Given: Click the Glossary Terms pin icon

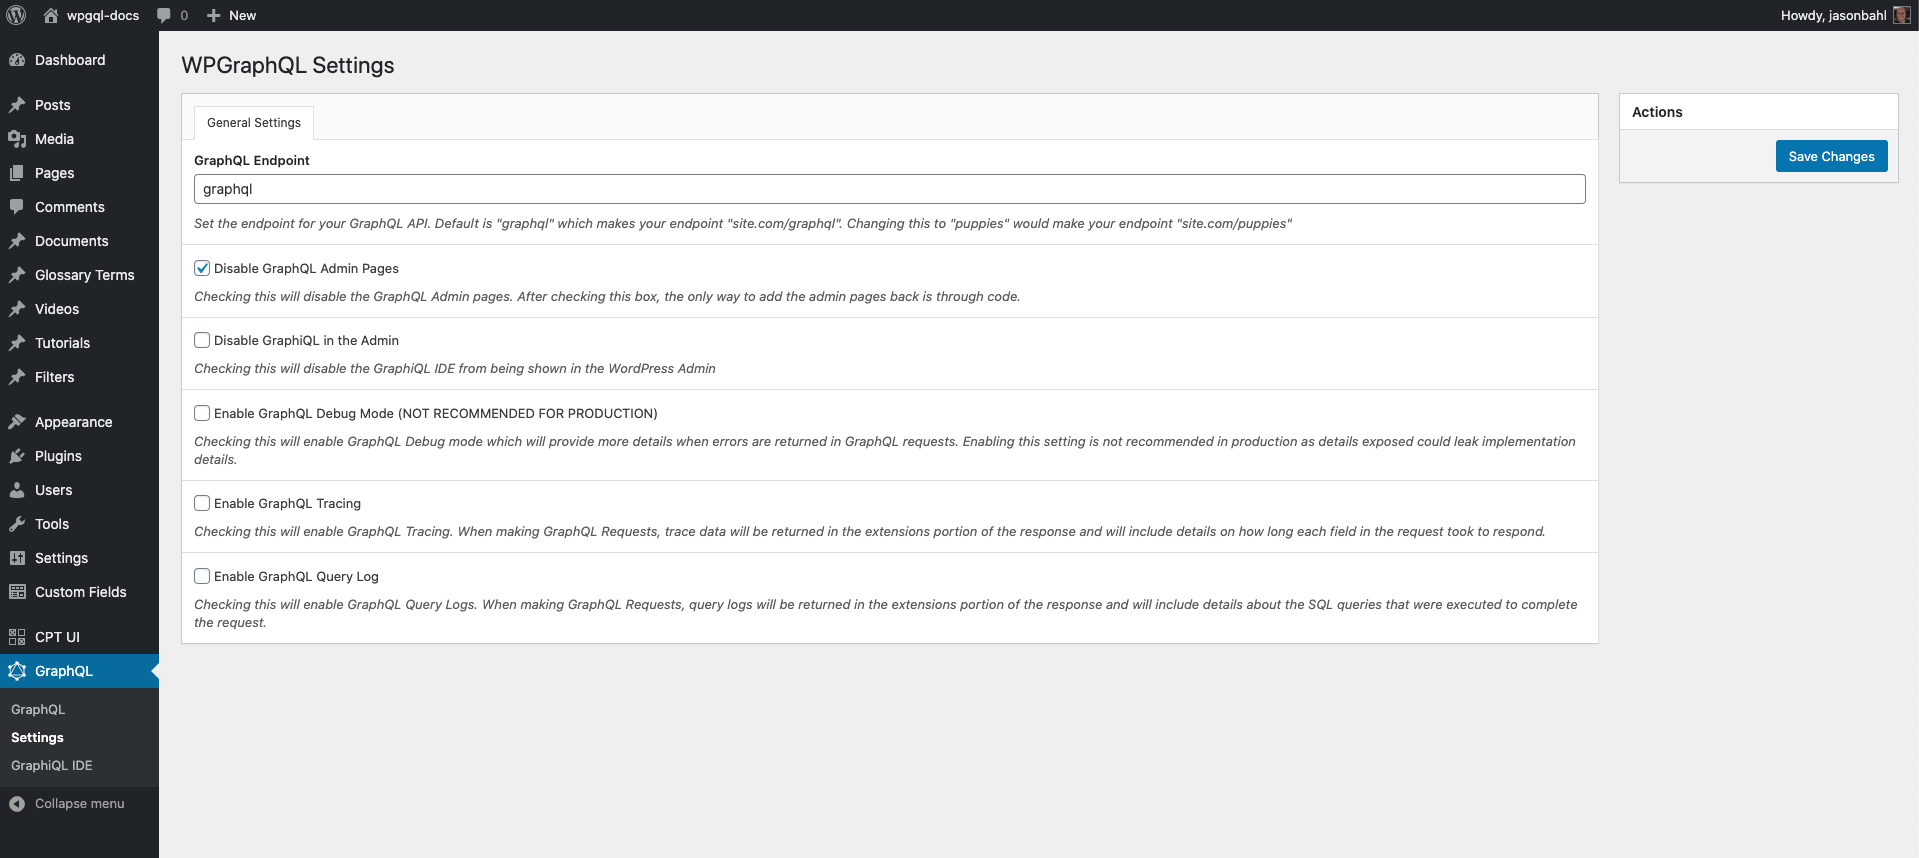Looking at the screenshot, I should [x=17, y=275].
